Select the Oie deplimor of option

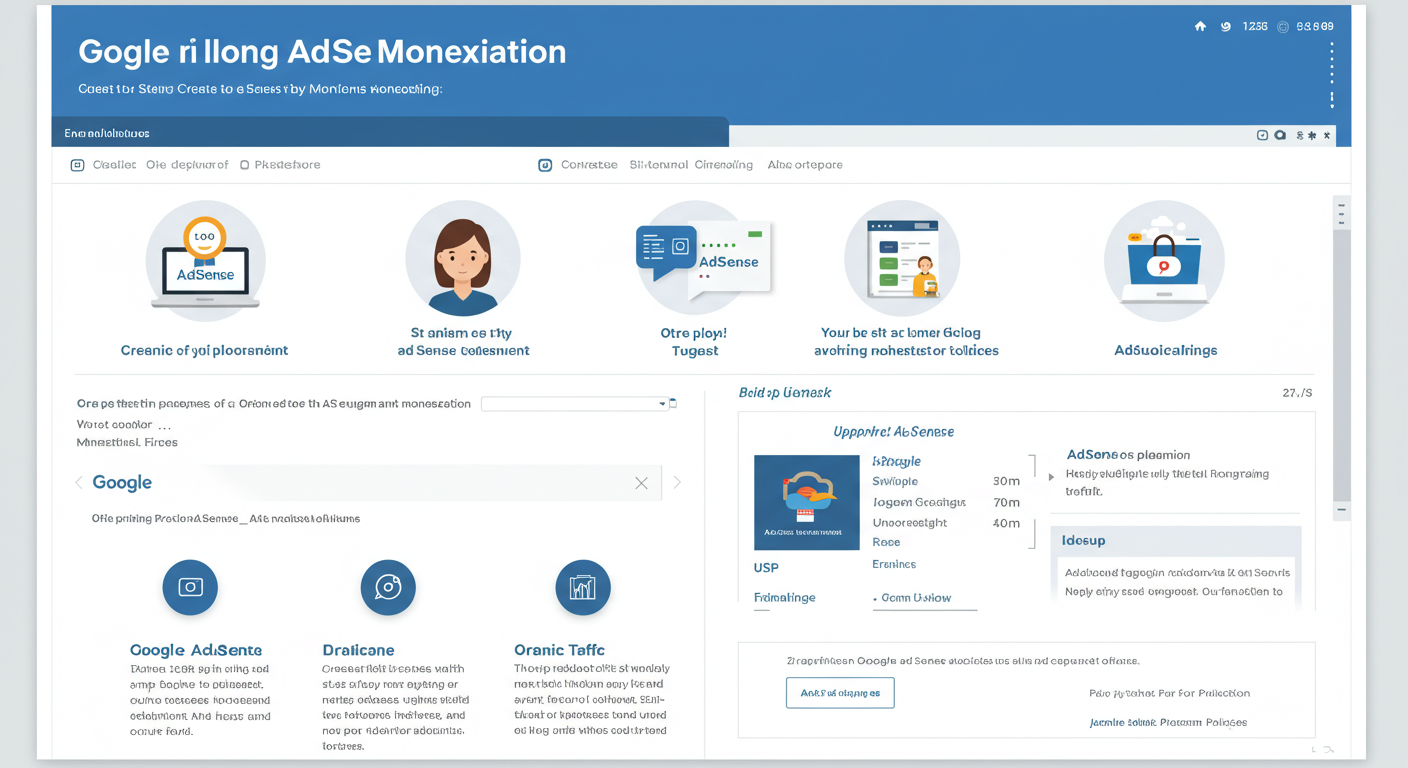[187, 165]
